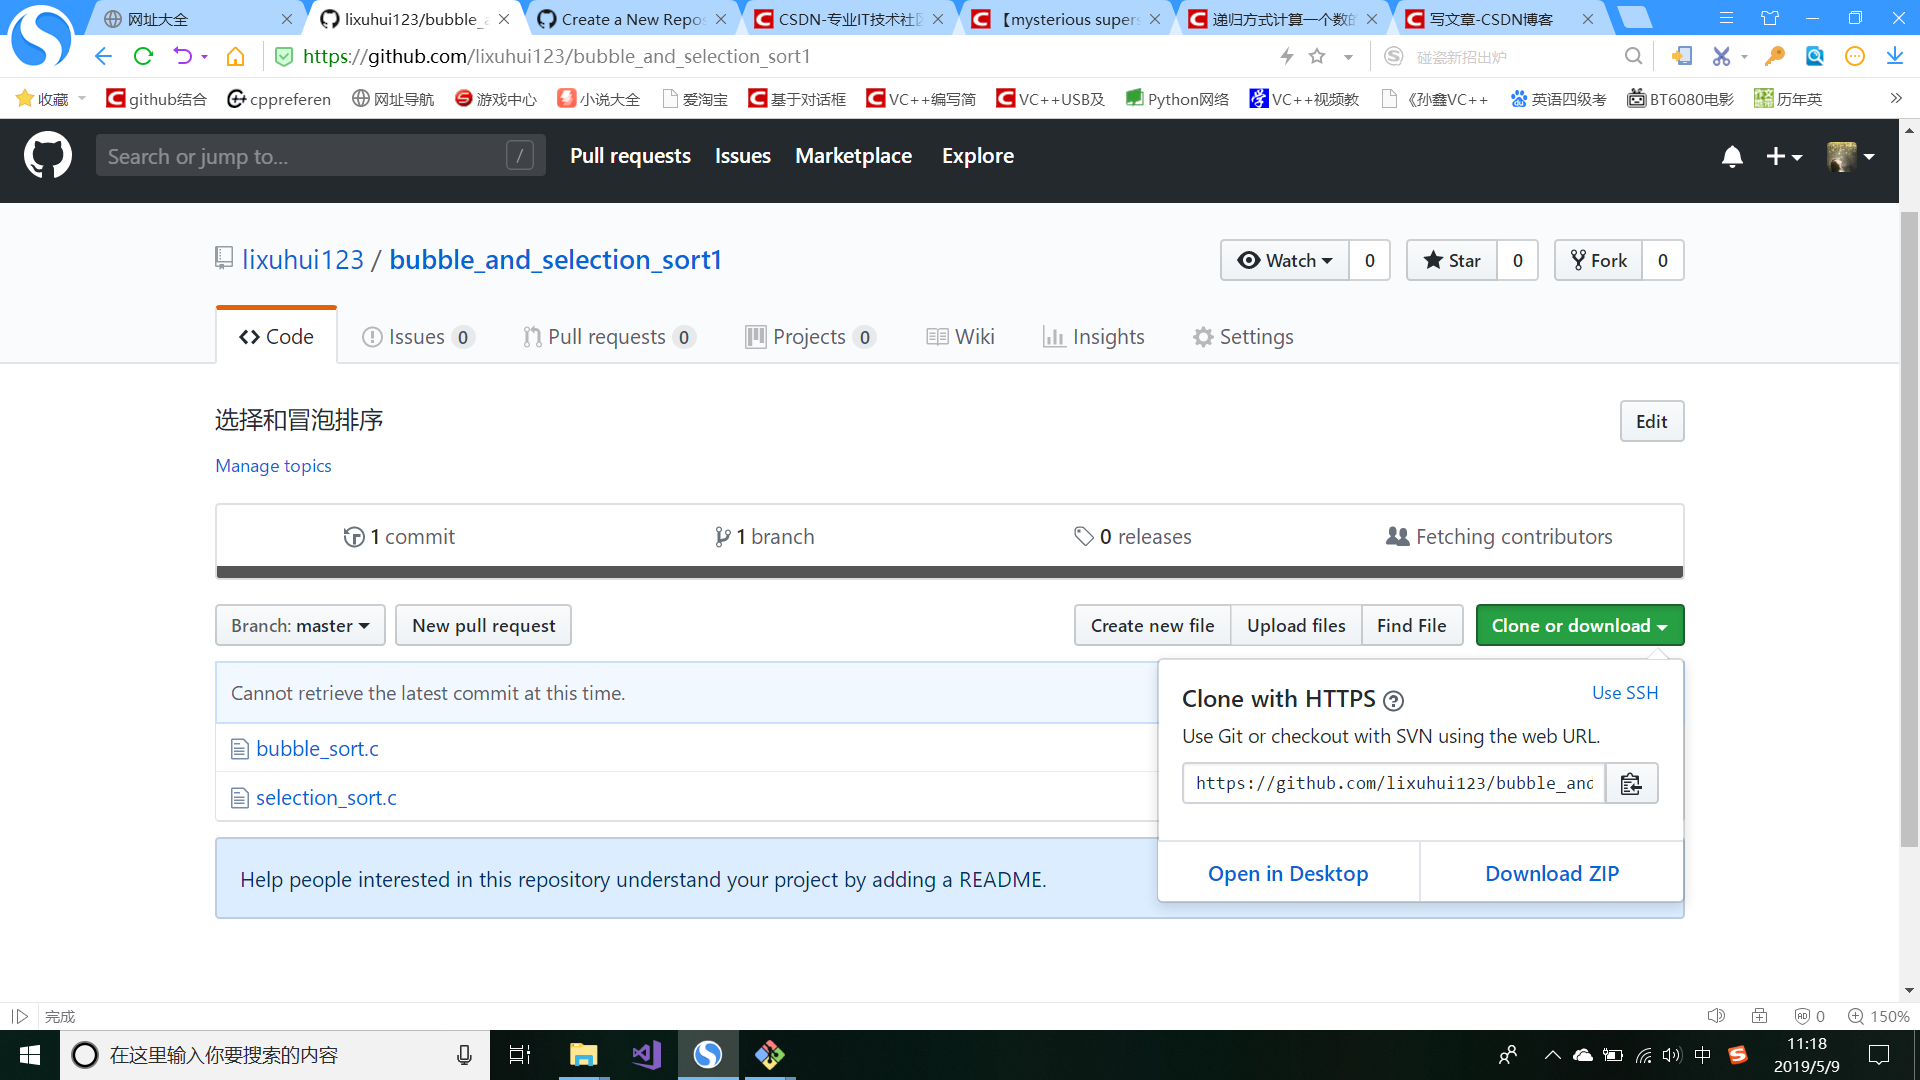
Task: Click the Clone with HTTPS help icon
Action: pos(1393,701)
